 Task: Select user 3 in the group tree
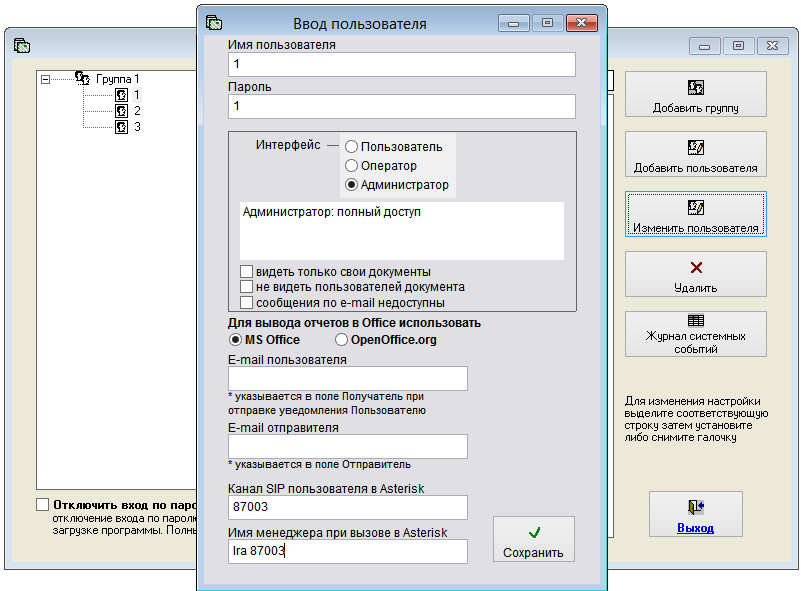(x=137, y=127)
